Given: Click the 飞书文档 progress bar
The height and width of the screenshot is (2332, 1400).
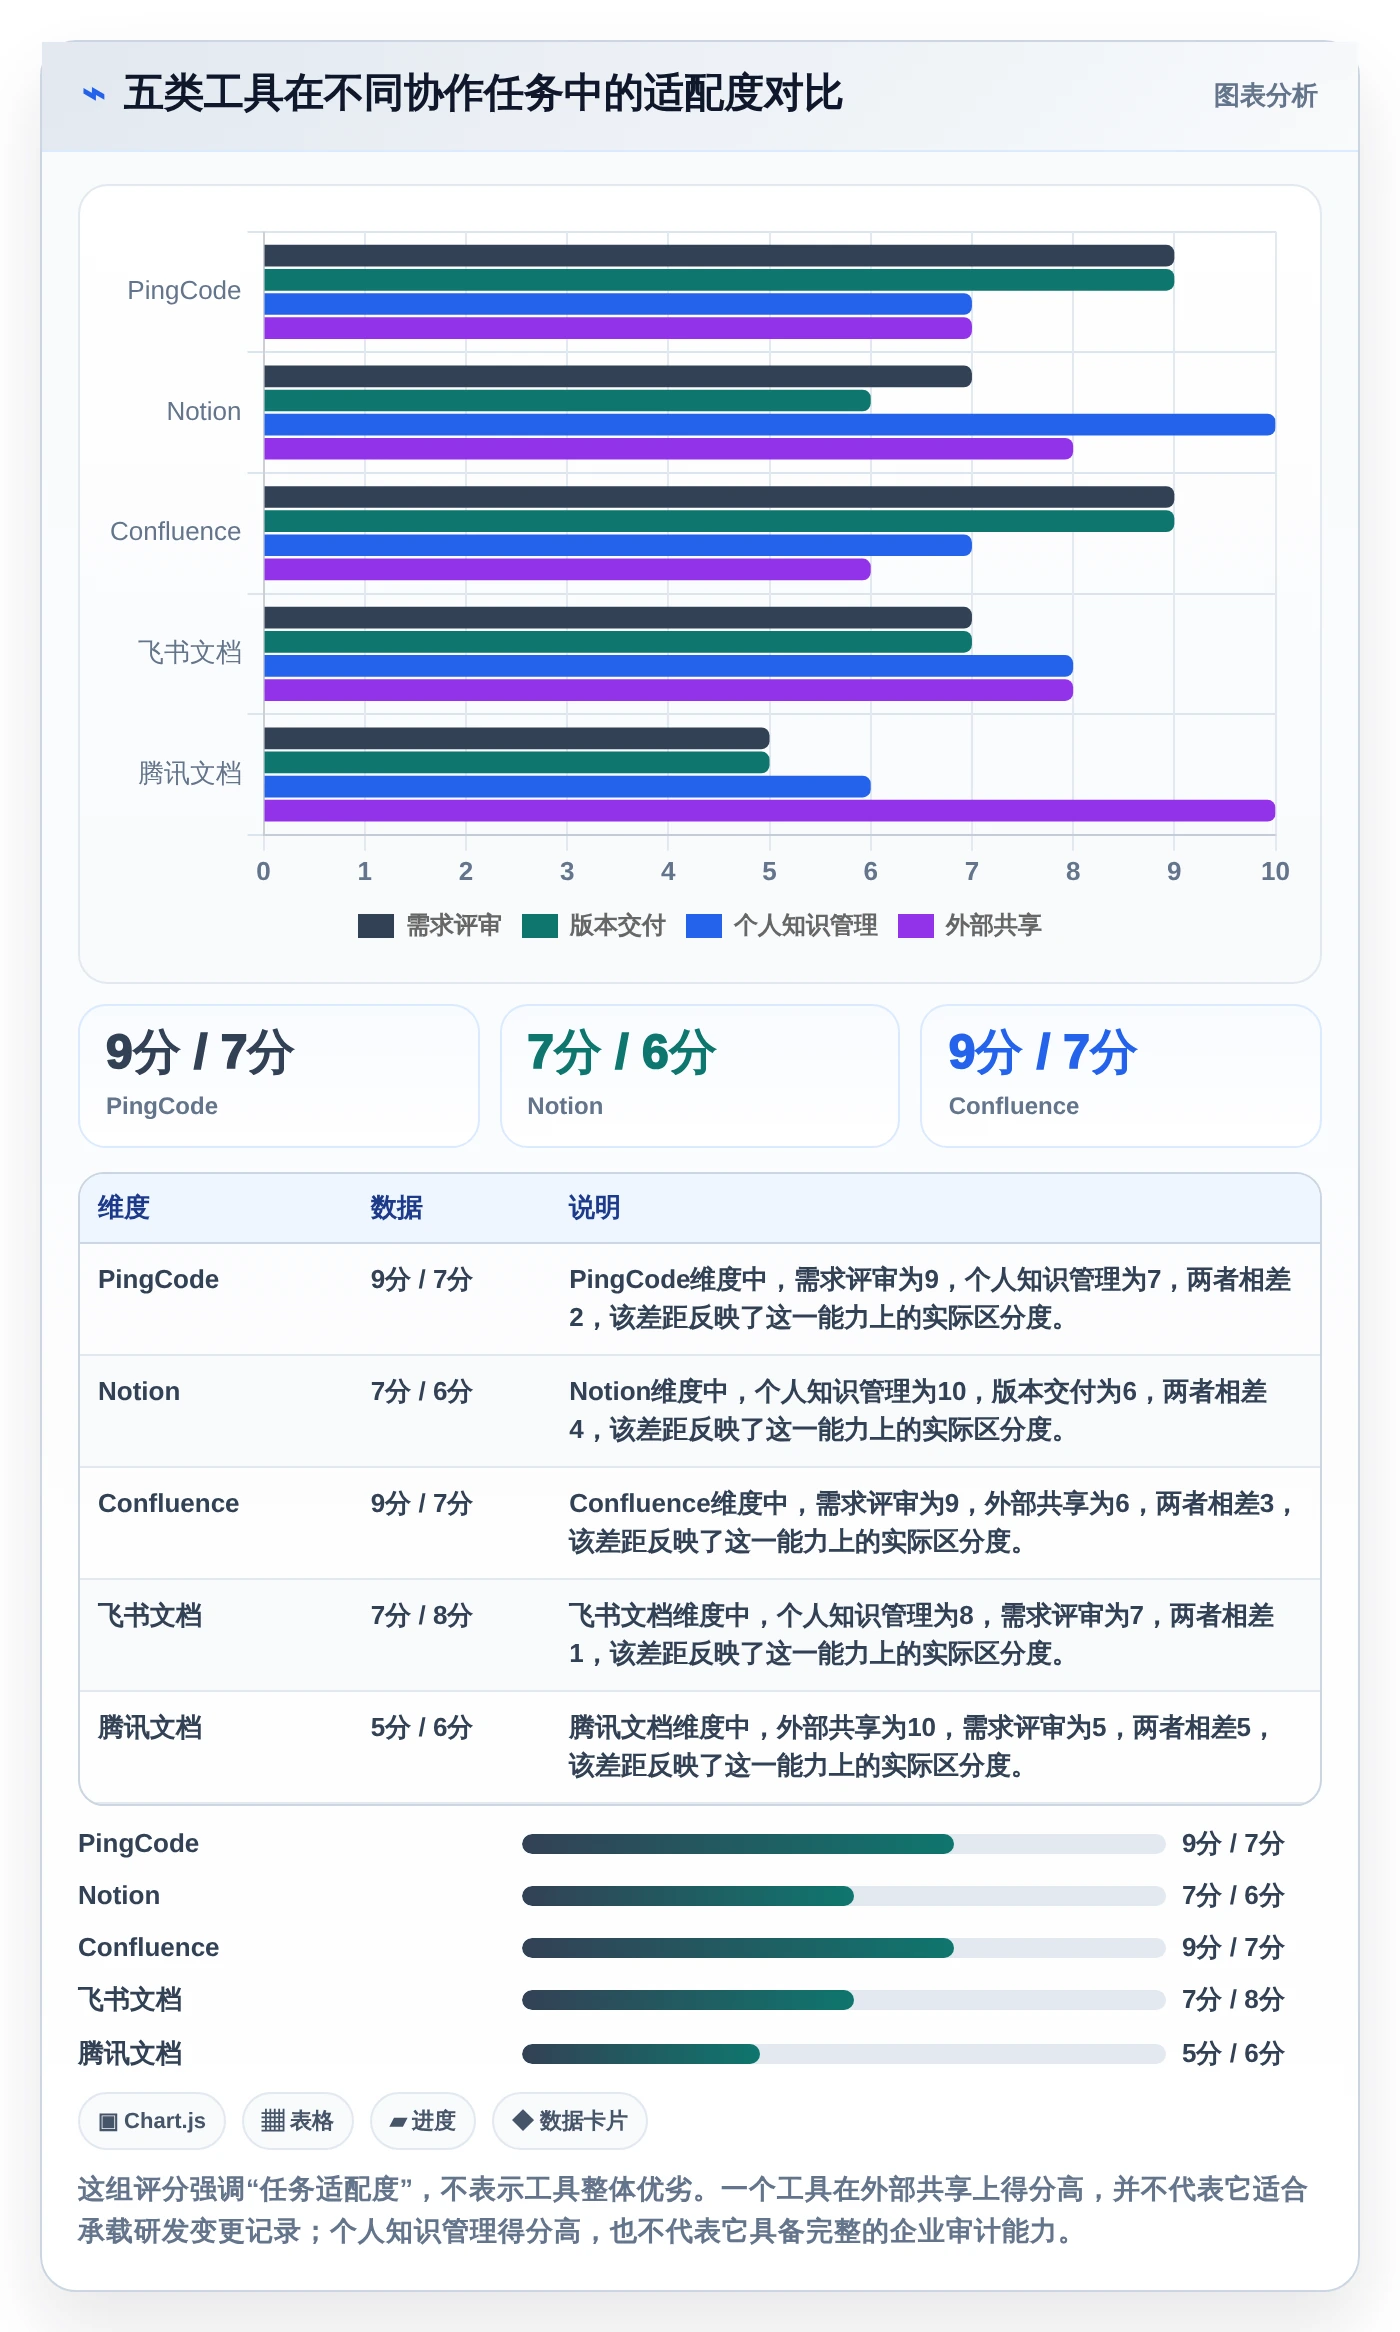Looking at the screenshot, I should [843, 2000].
